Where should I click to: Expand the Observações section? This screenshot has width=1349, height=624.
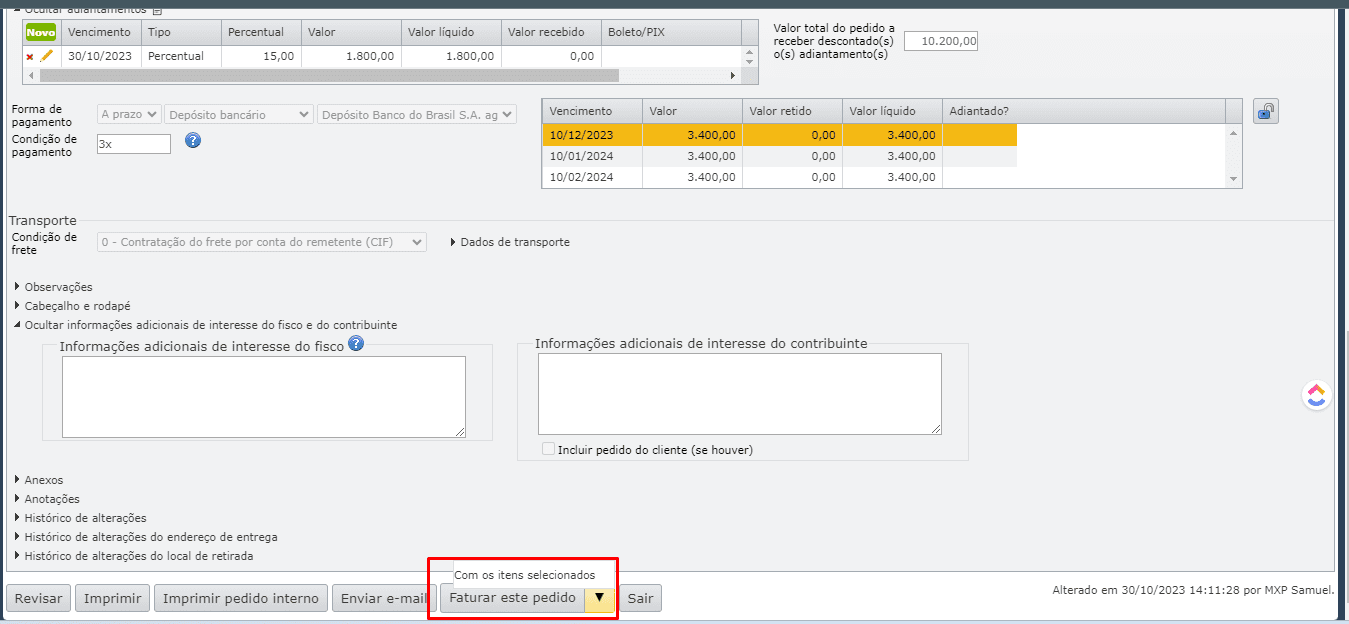pos(53,287)
